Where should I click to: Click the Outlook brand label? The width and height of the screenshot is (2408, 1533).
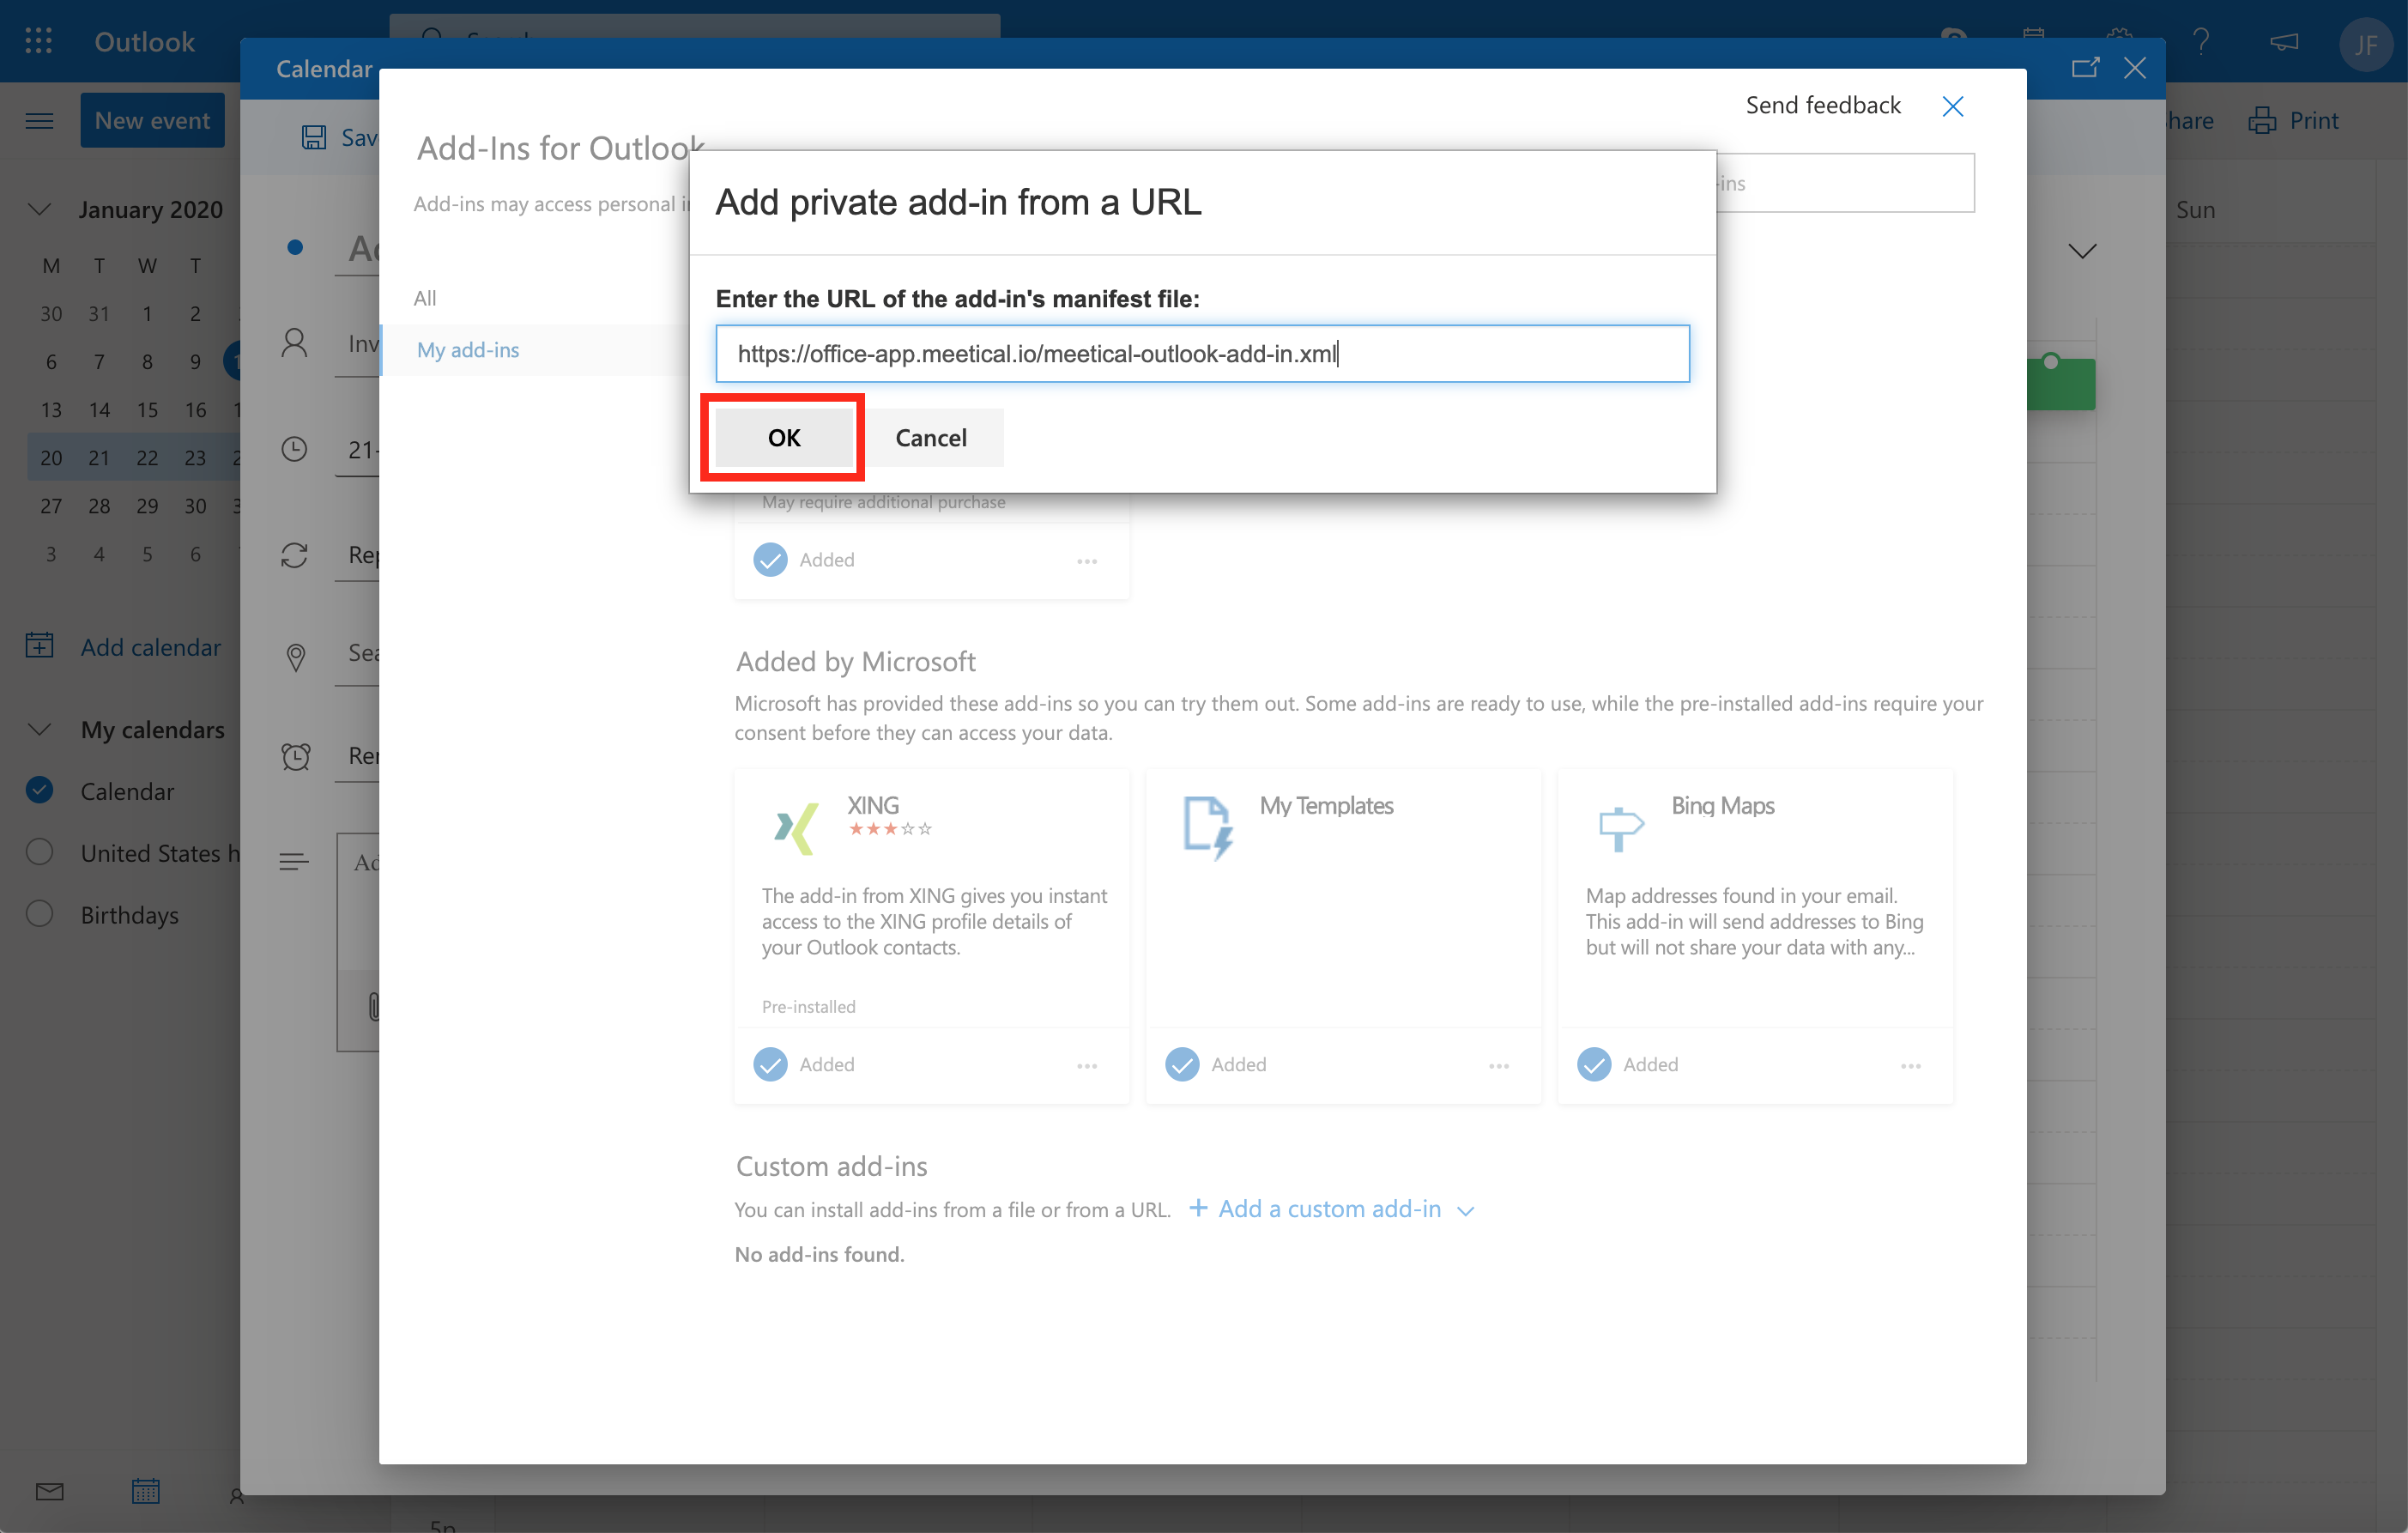pyautogui.click(x=144, y=41)
